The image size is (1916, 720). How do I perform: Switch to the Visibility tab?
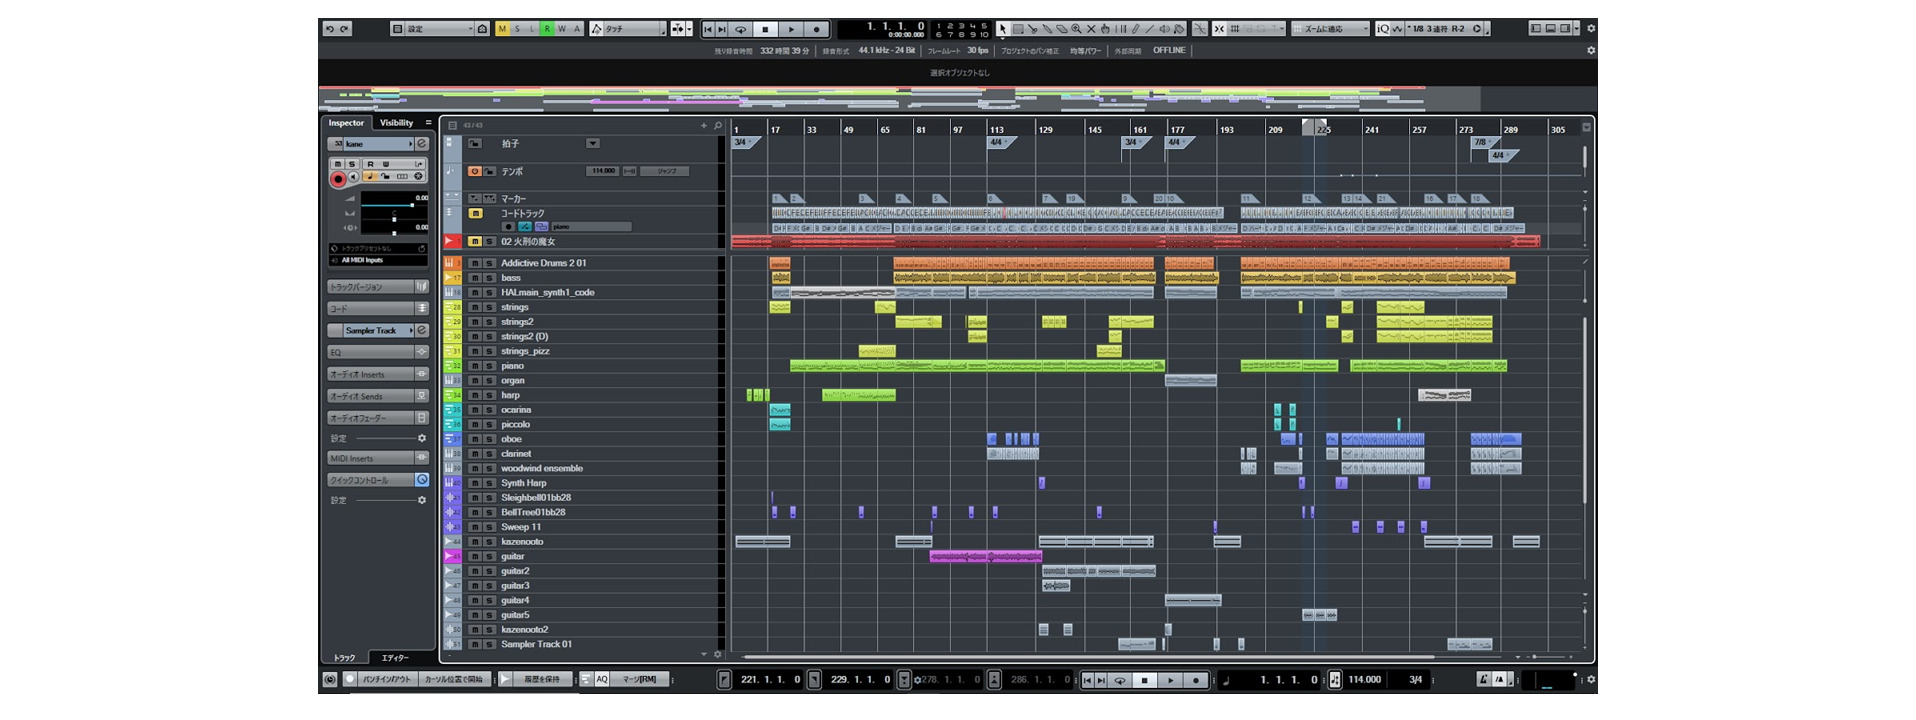[x=396, y=123]
